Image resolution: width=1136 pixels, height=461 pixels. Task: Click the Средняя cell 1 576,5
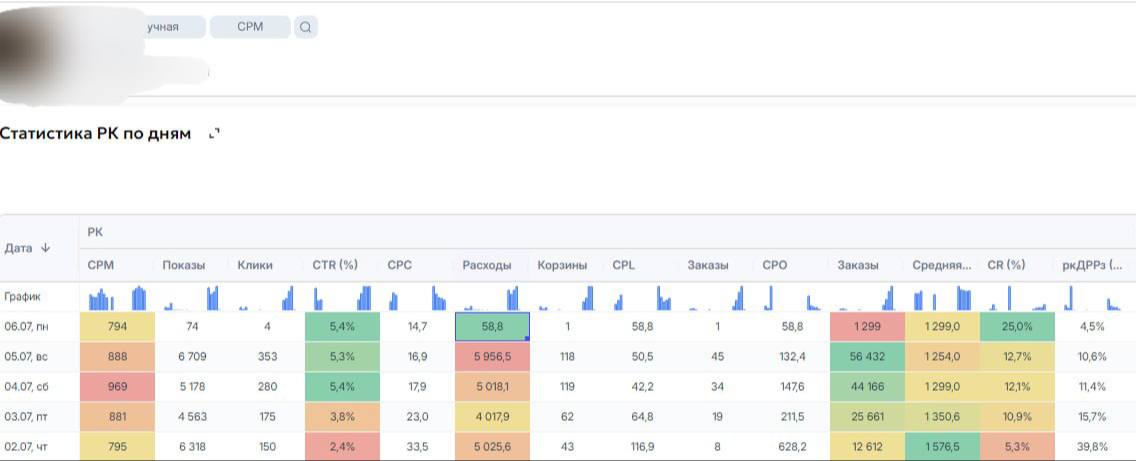(x=943, y=447)
